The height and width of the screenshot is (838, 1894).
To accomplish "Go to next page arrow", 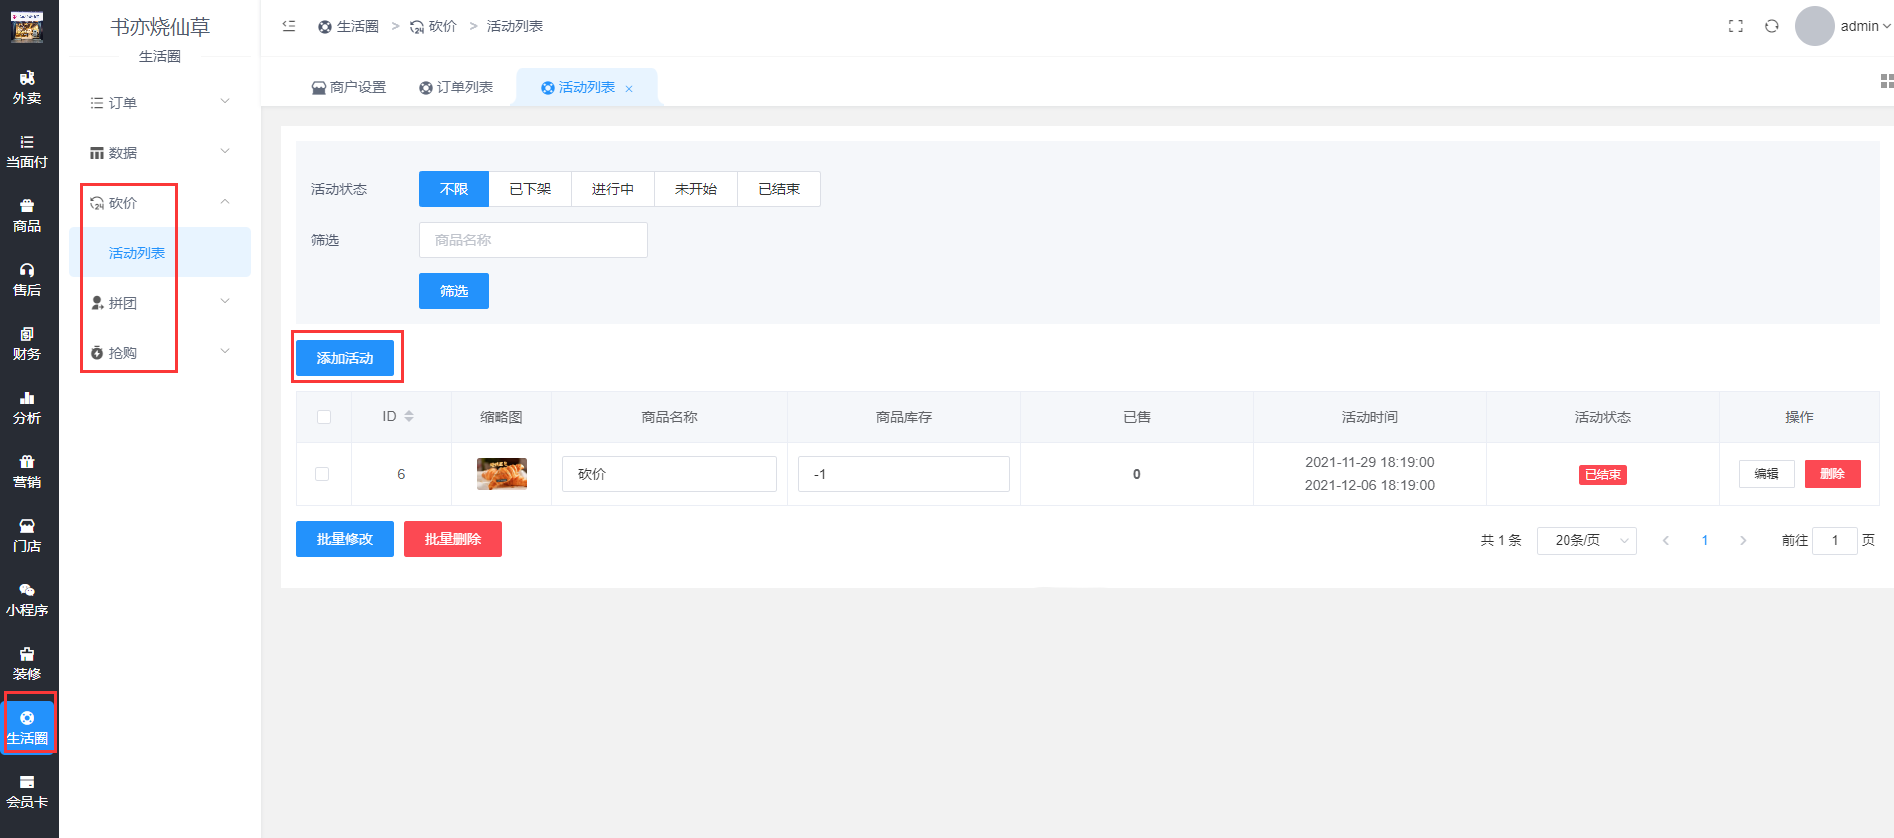I will [1743, 540].
